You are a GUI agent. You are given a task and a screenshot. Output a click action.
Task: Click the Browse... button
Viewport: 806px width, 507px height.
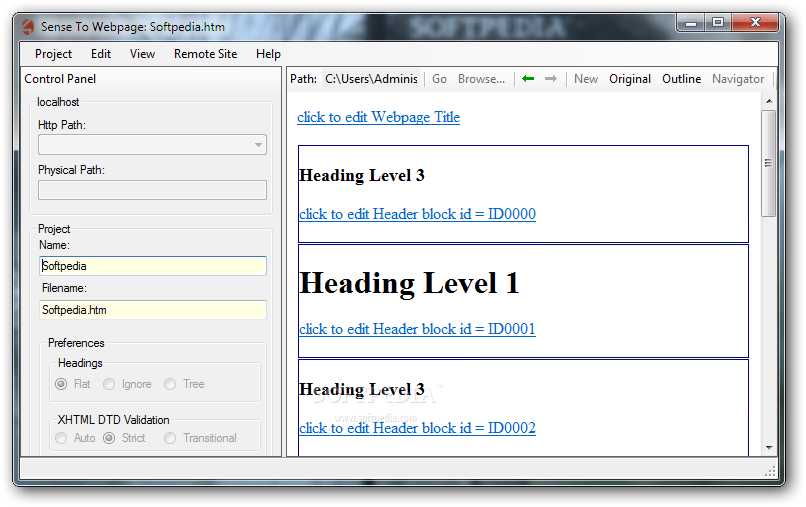click(x=482, y=79)
